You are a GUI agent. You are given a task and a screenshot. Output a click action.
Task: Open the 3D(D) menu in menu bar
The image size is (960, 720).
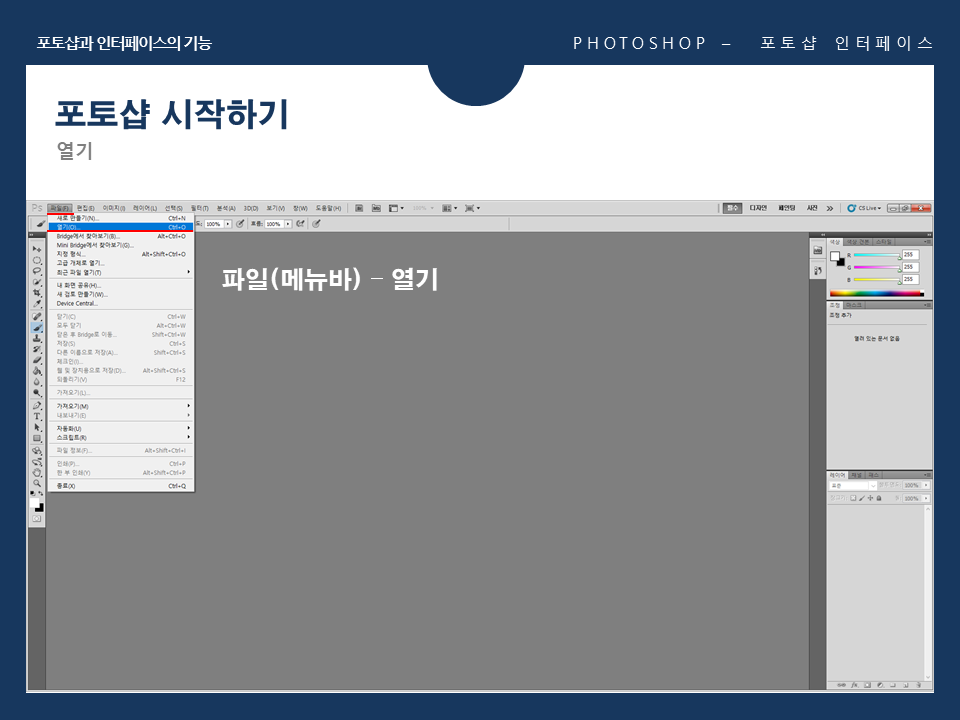pyautogui.click(x=251, y=208)
